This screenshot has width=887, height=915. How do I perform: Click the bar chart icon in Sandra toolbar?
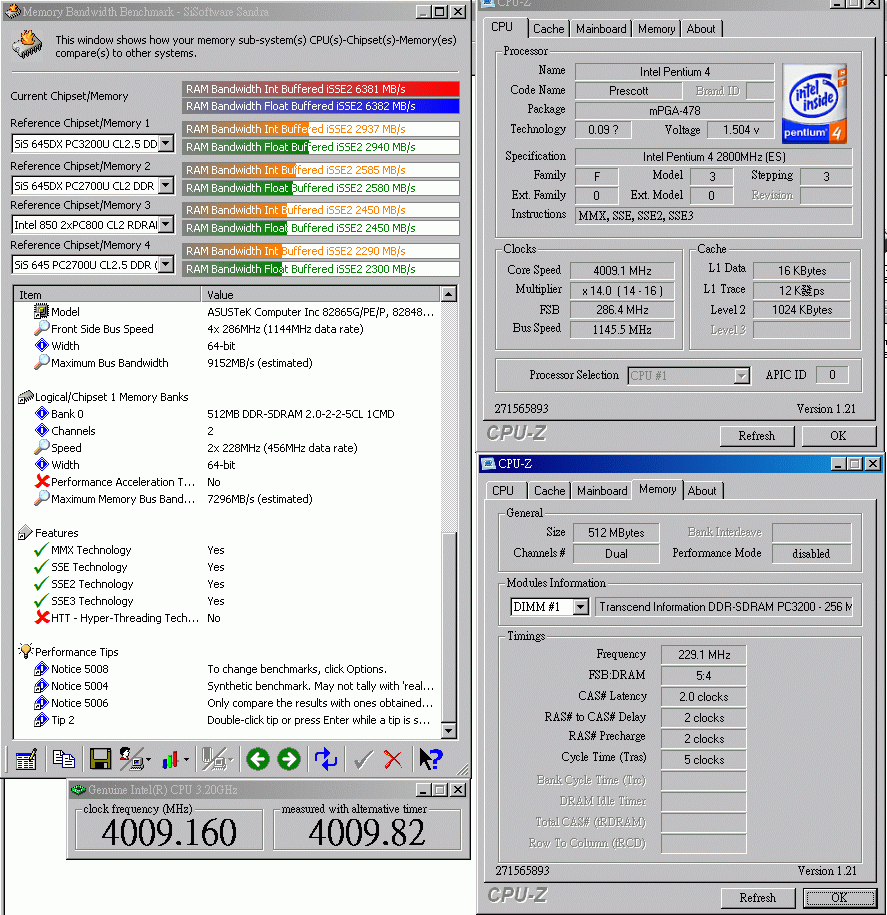tap(170, 759)
